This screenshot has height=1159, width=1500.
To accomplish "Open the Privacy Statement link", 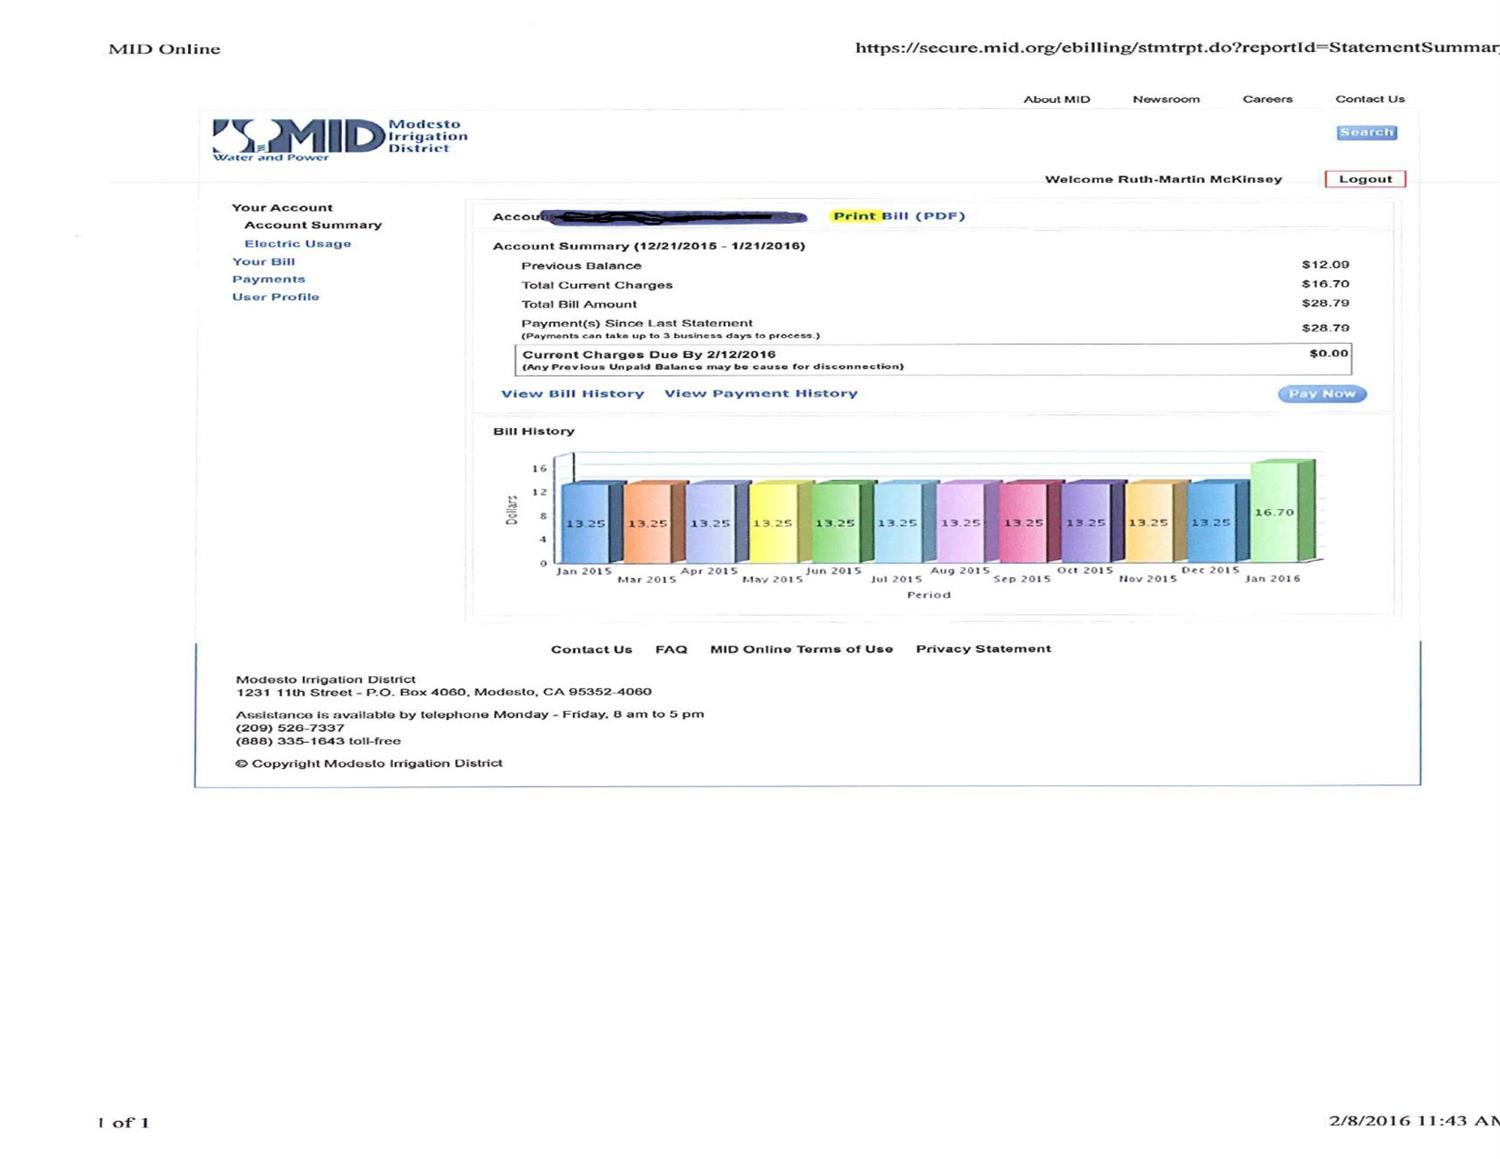I will tap(983, 649).
